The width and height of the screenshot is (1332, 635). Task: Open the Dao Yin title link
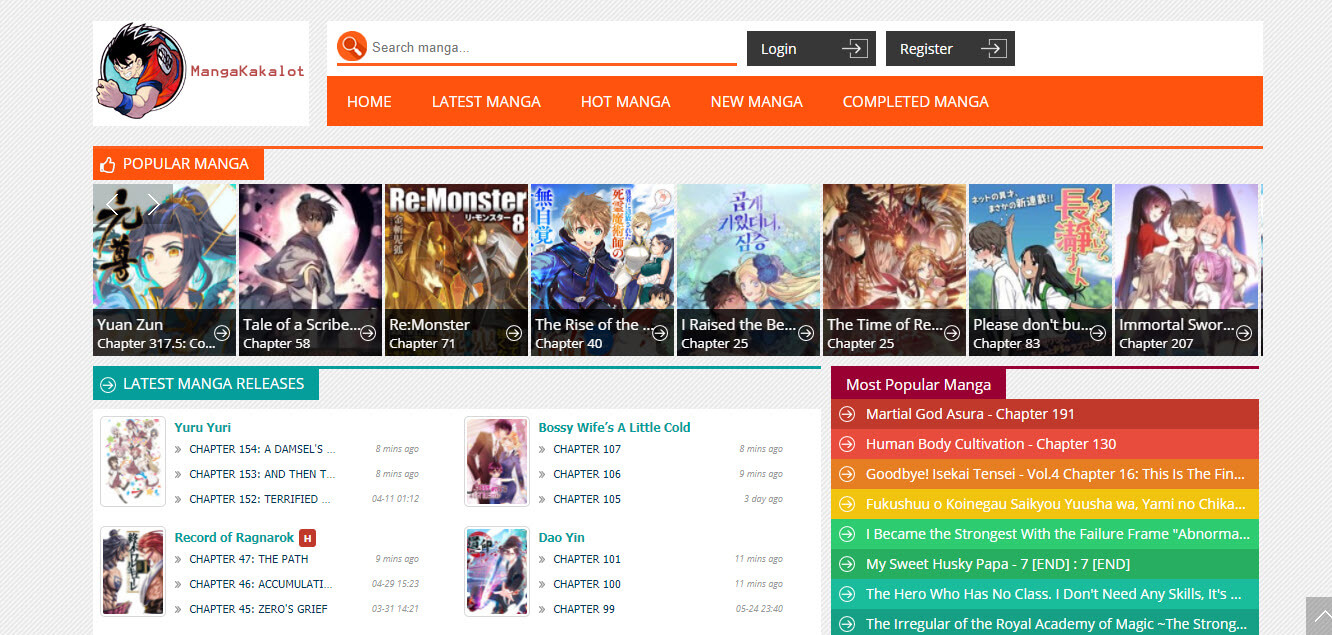(x=559, y=537)
